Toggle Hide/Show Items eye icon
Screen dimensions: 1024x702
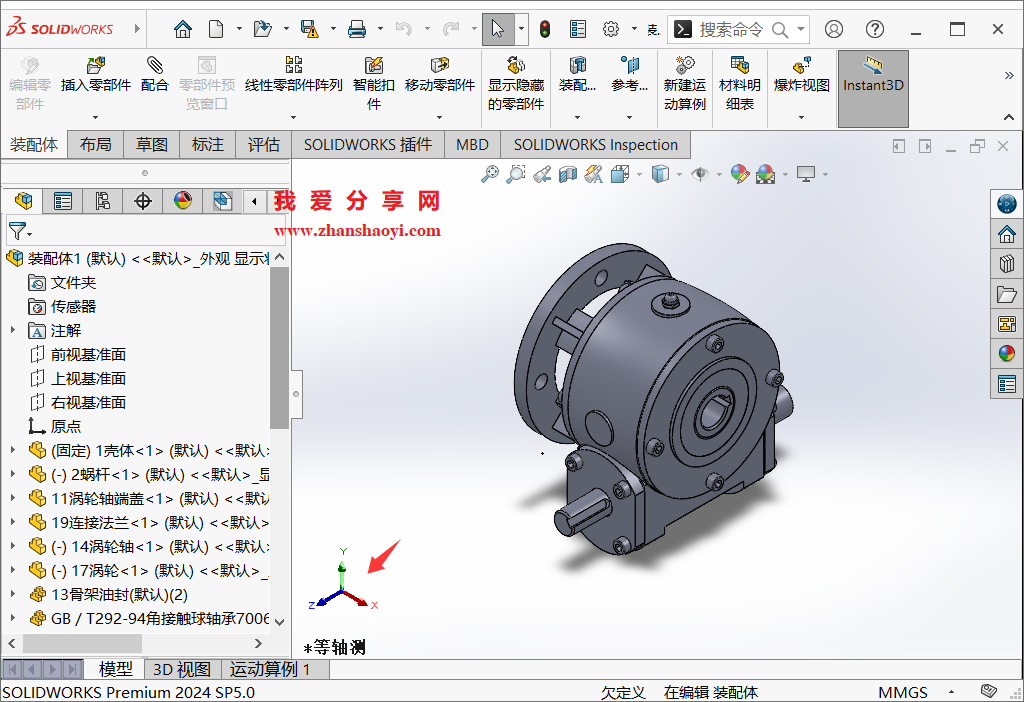point(700,174)
